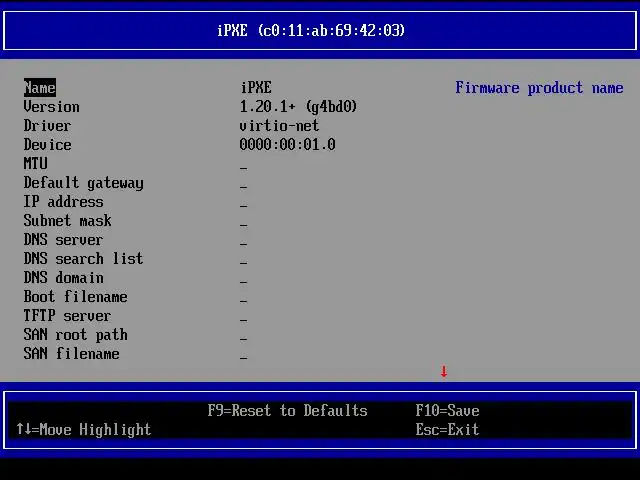Click the device value 0000:00:01.0

pyautogui.click(x=287, y=144)
